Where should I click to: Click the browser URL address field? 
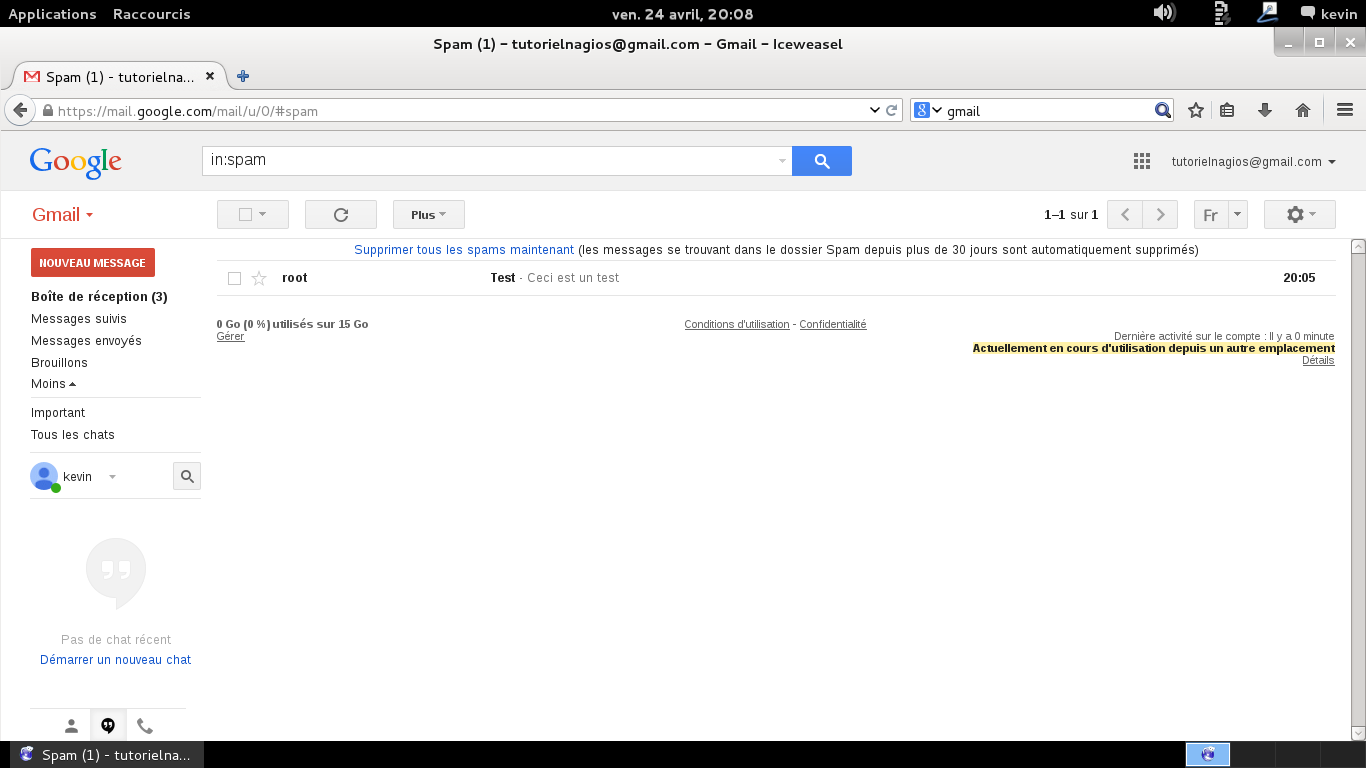(460, 110)
